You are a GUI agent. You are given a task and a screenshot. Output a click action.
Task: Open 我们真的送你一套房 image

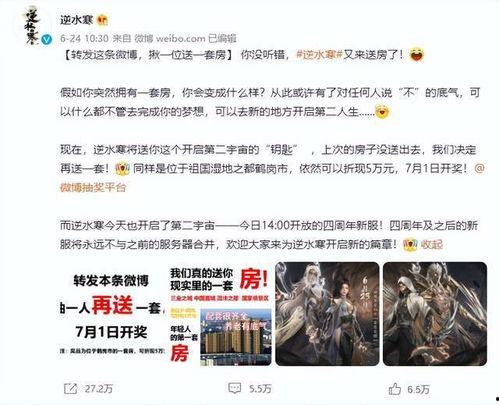tap(220, 314)
